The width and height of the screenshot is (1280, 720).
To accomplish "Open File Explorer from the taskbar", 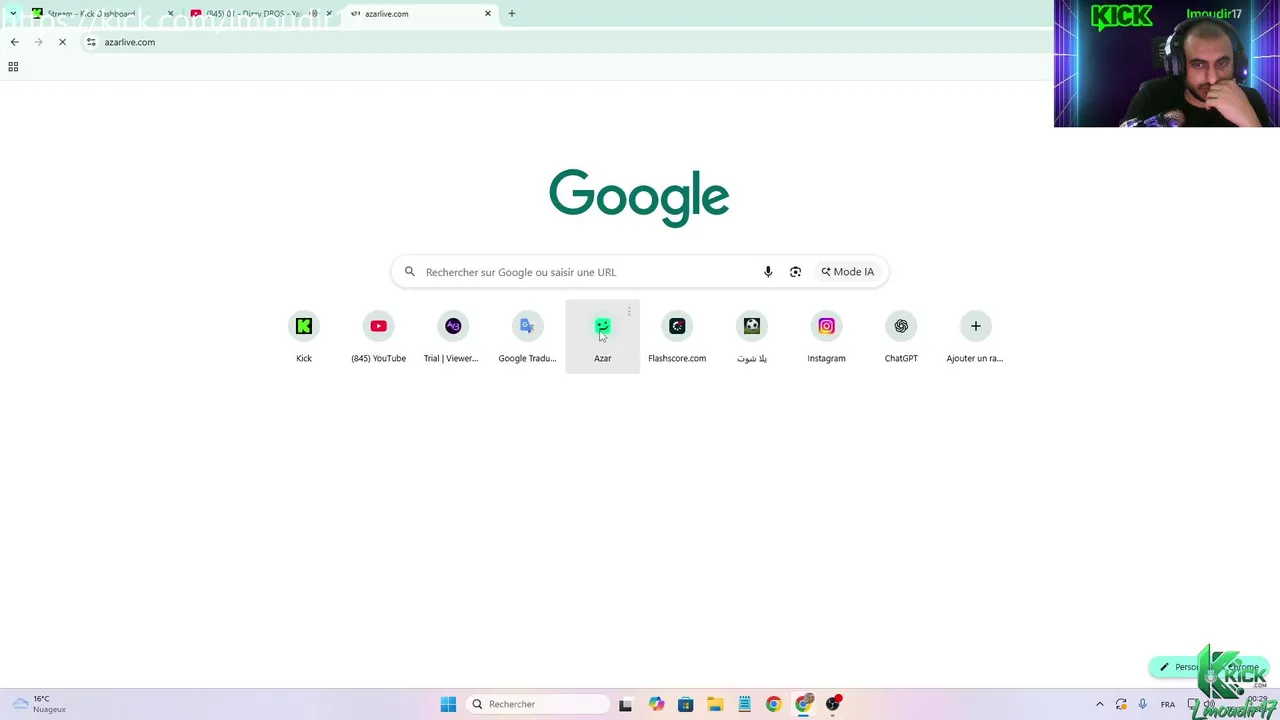I will [715, 704].
